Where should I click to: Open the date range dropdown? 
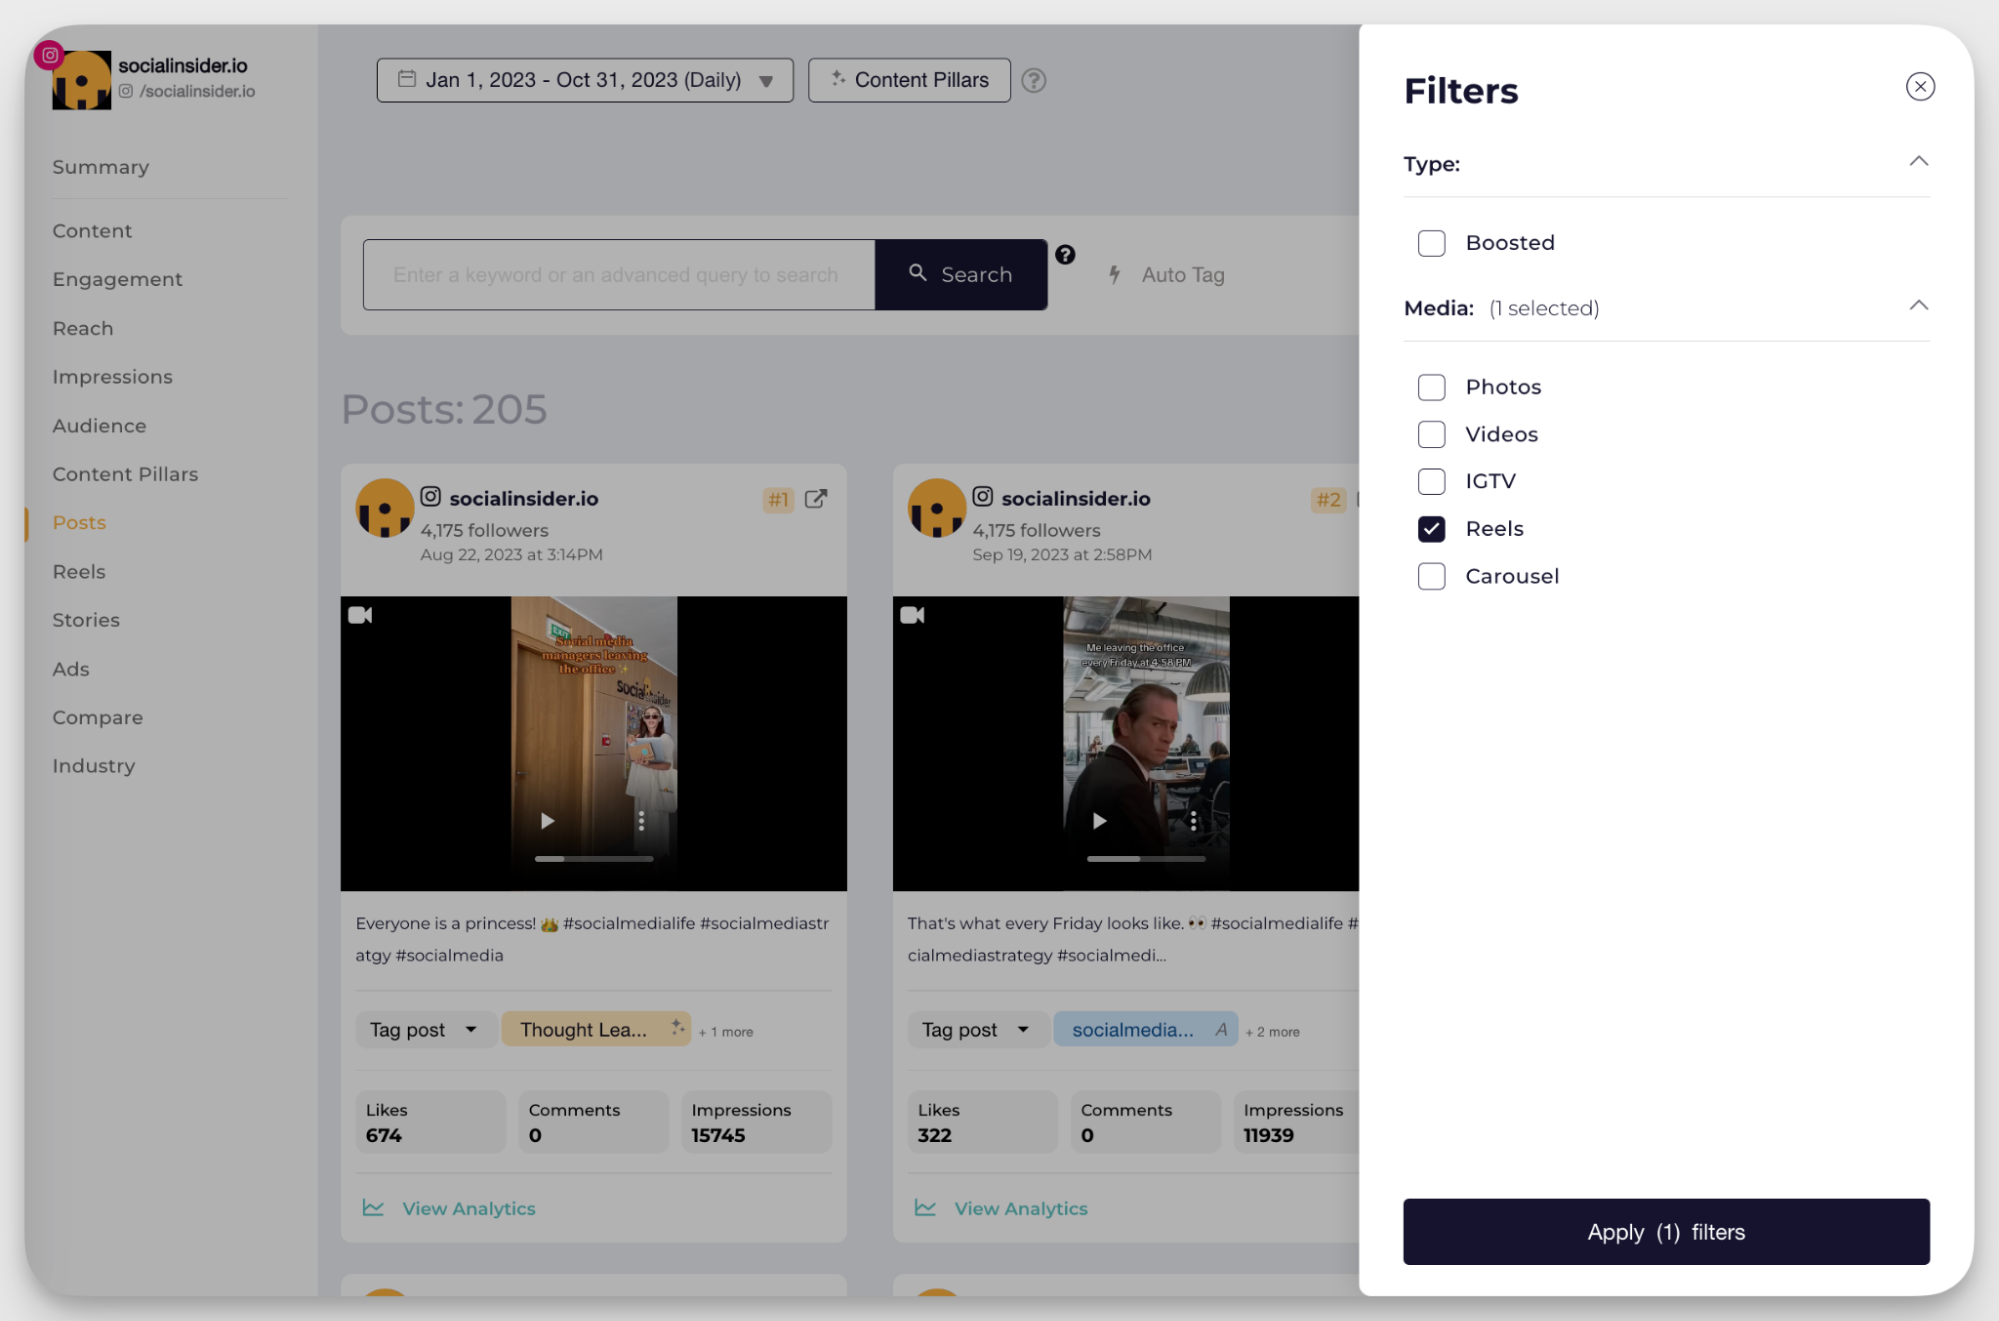coord(584,80)
